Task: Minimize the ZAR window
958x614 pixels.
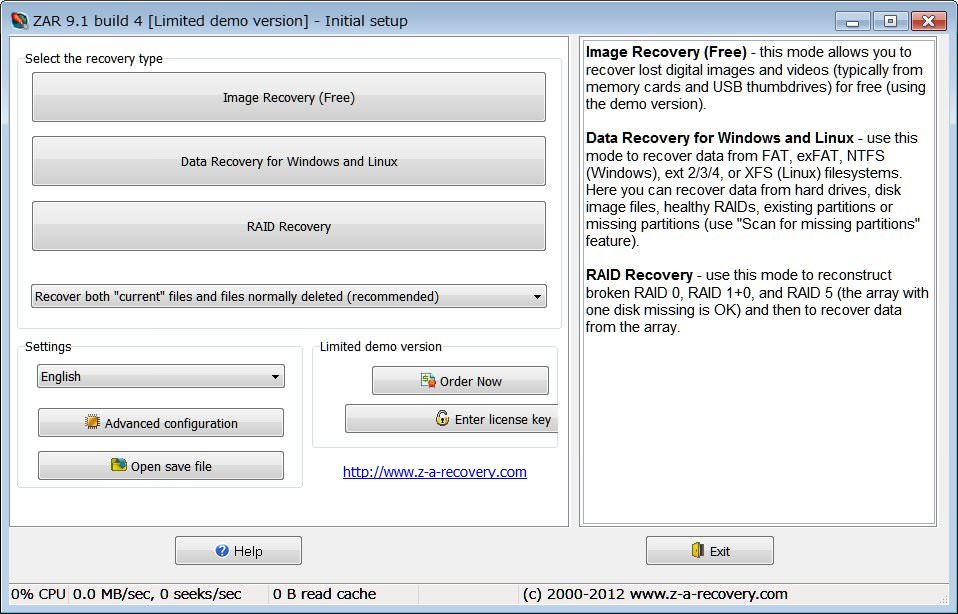Action: point(853,21)
